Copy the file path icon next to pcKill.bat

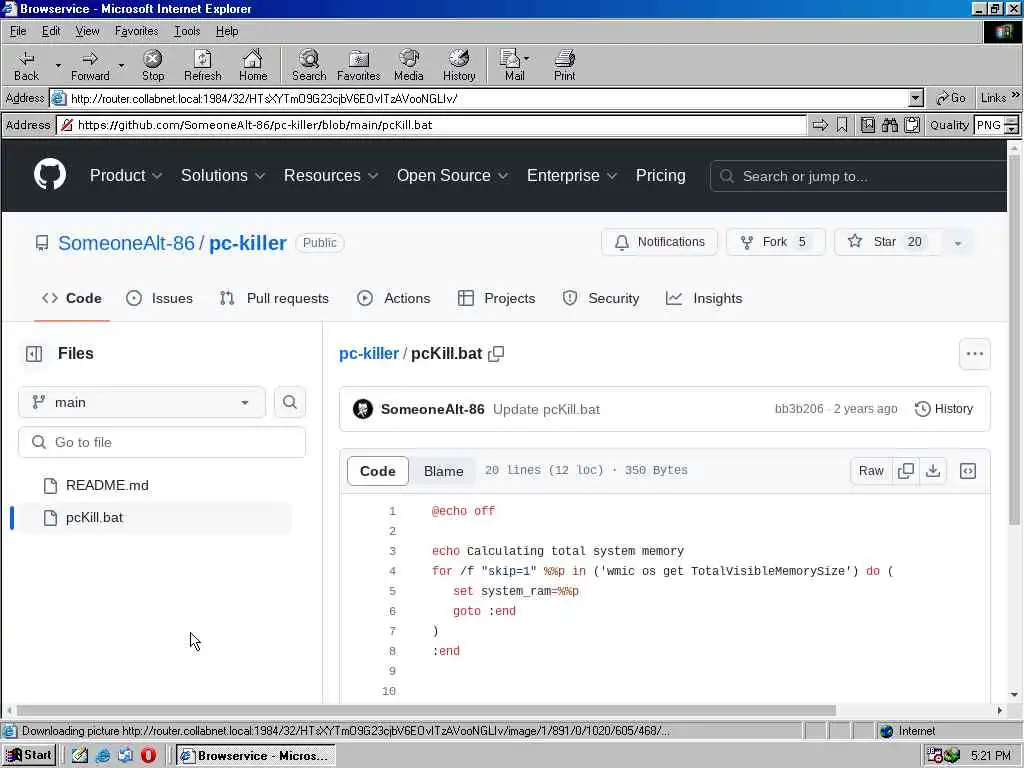(x=496, y=354)
